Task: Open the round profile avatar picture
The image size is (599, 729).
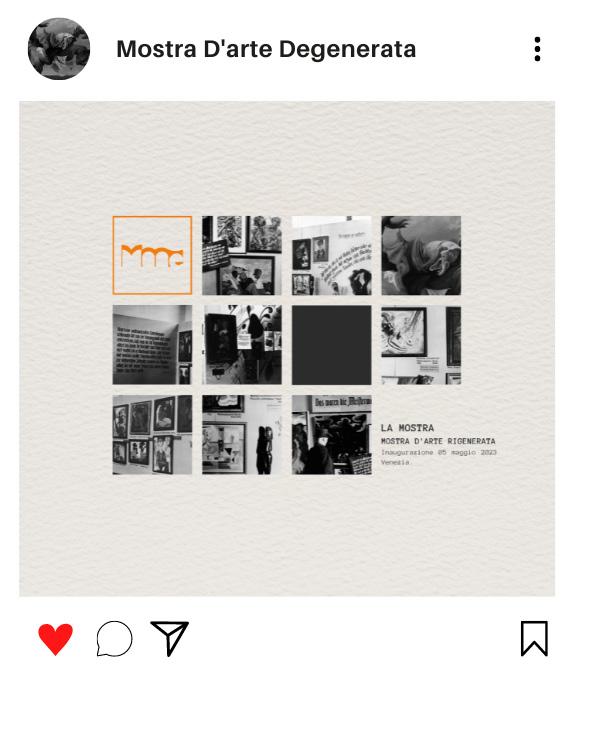Action: pos(59,49)
